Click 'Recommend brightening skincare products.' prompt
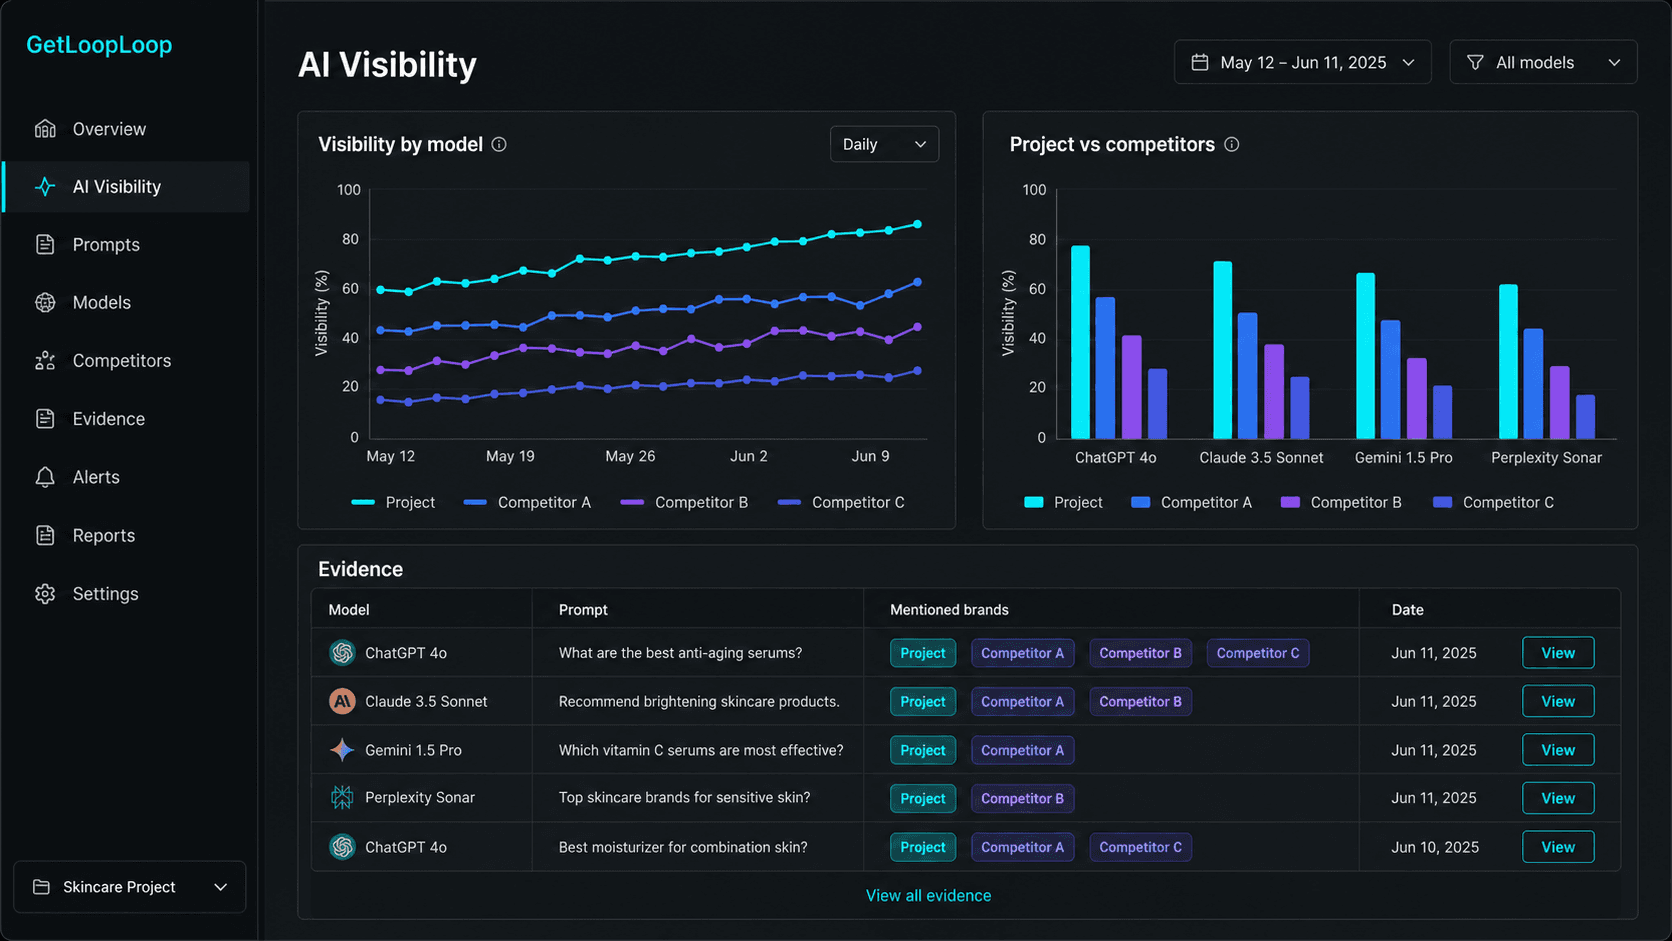 (x=699, y=701)
